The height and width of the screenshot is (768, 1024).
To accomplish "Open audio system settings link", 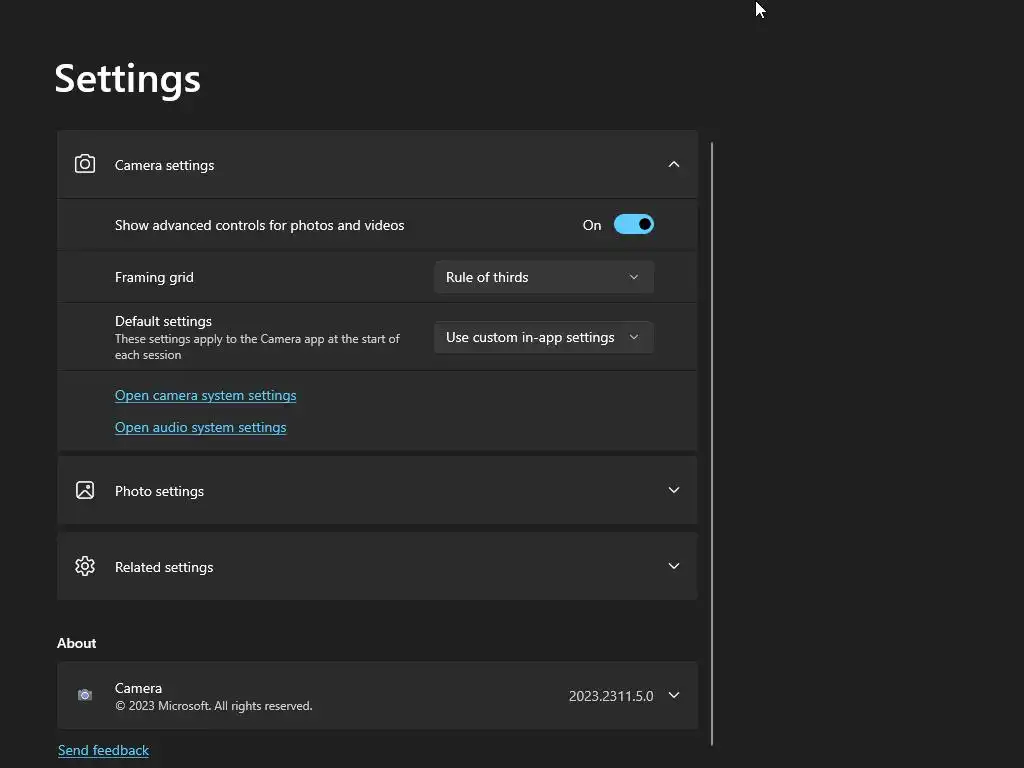I will pos(200,427).
